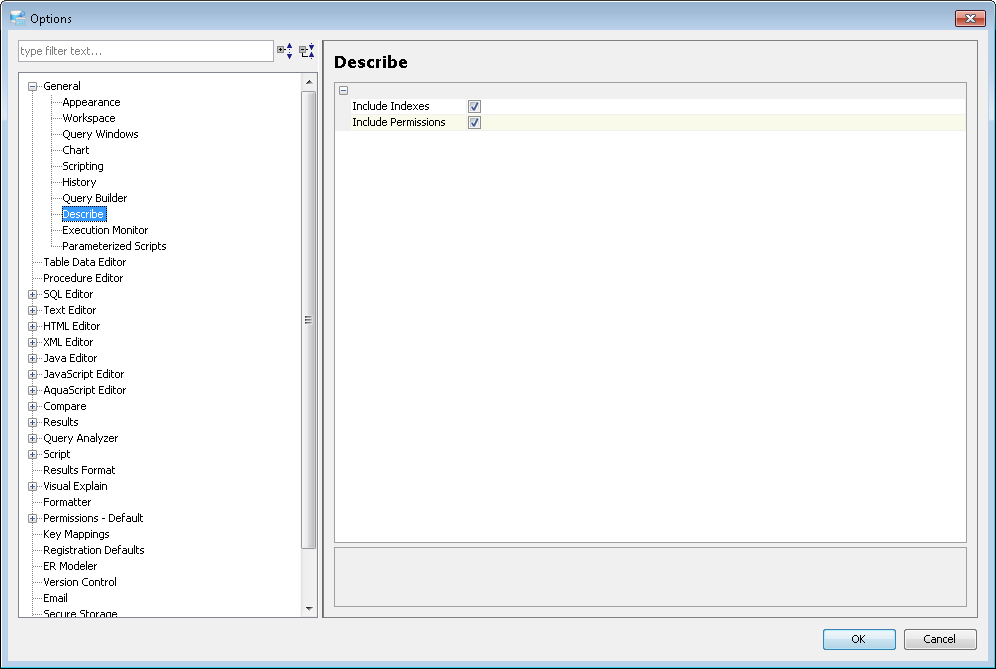
Task: Select the Key Mappings entry
Action: coord(76,534)
